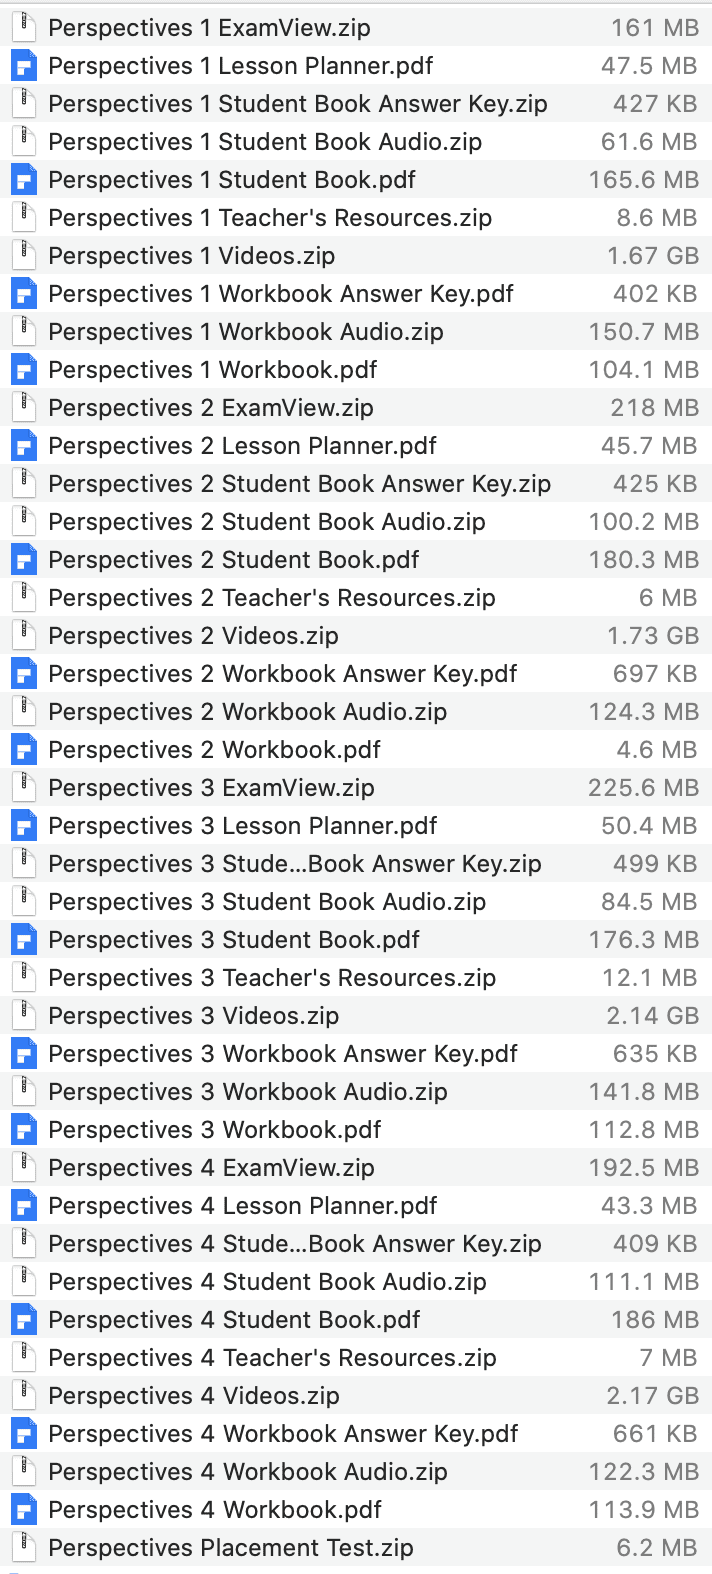The image size is (712, 1574).
Task: Click the ZIP icon for Perspectives 2 Videos
Action: pyautogui.click(x=24, y=635)
